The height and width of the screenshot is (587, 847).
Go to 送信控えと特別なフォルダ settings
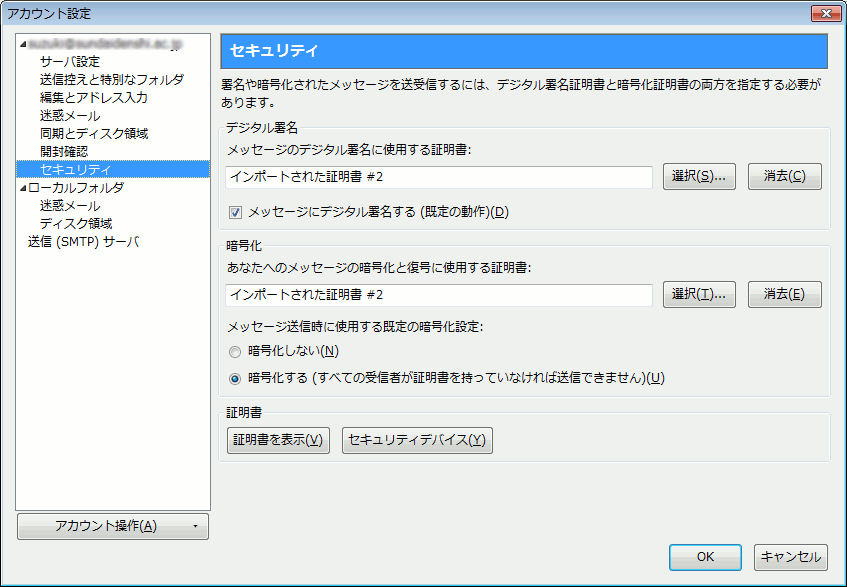click(x=111, y=80)
